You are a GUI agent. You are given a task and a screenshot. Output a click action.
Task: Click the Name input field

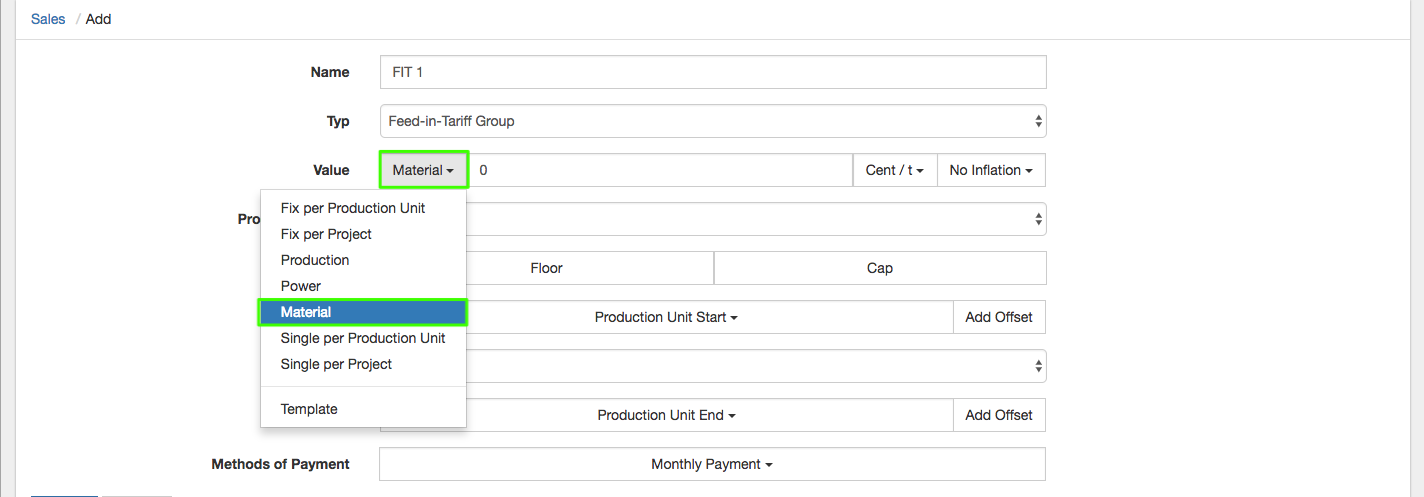[712, 72]
